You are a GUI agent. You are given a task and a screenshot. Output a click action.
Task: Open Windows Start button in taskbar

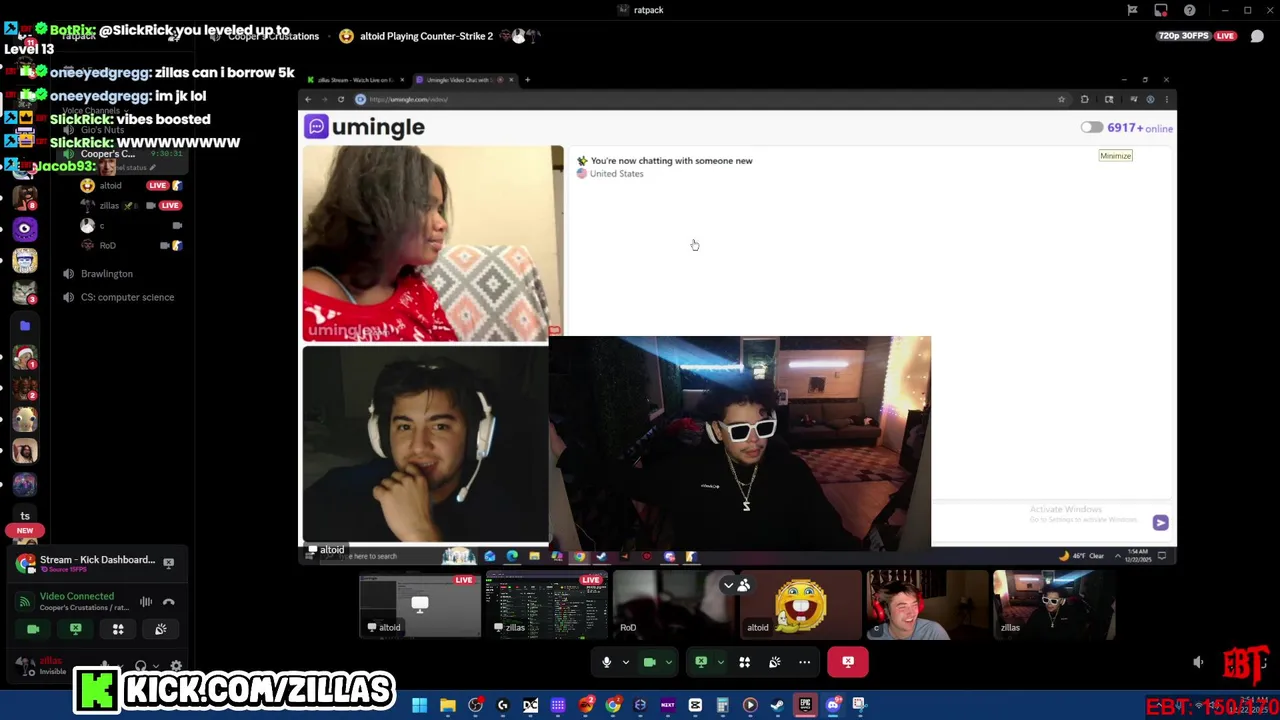pyautogui.click(x=420, y=706)
